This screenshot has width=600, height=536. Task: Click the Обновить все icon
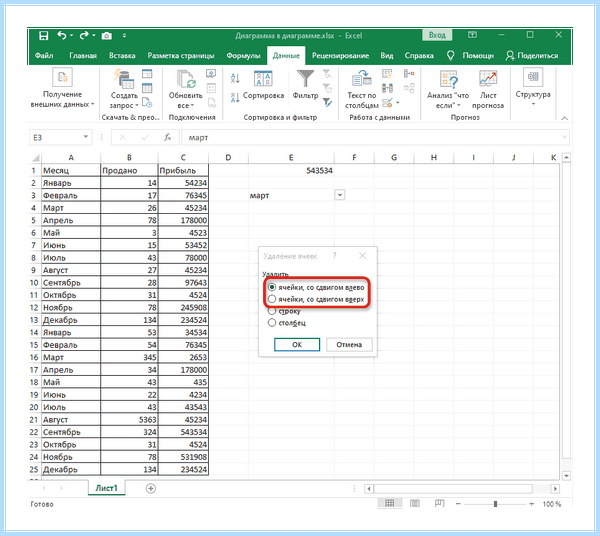point(186,79)
